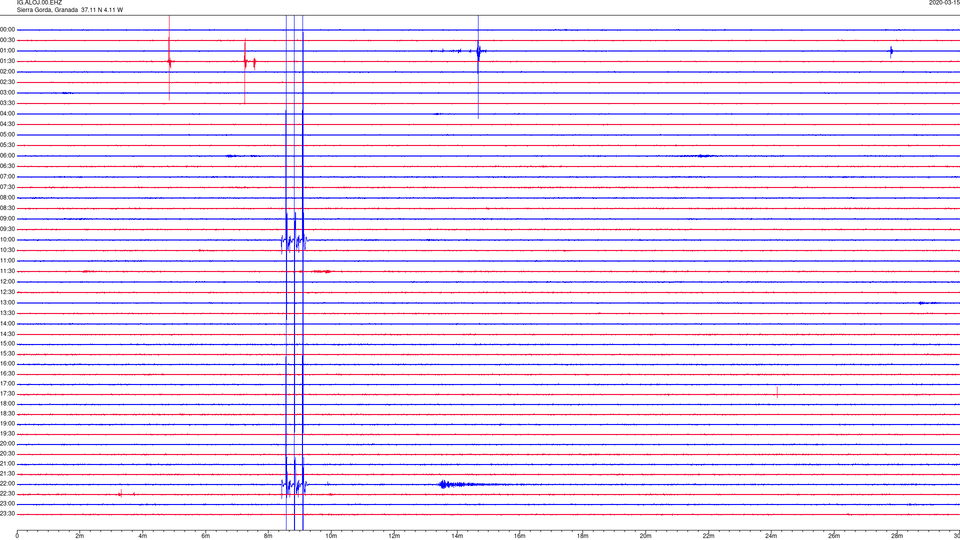
Task: Click the 16m axis tick label
Action: 520,536
